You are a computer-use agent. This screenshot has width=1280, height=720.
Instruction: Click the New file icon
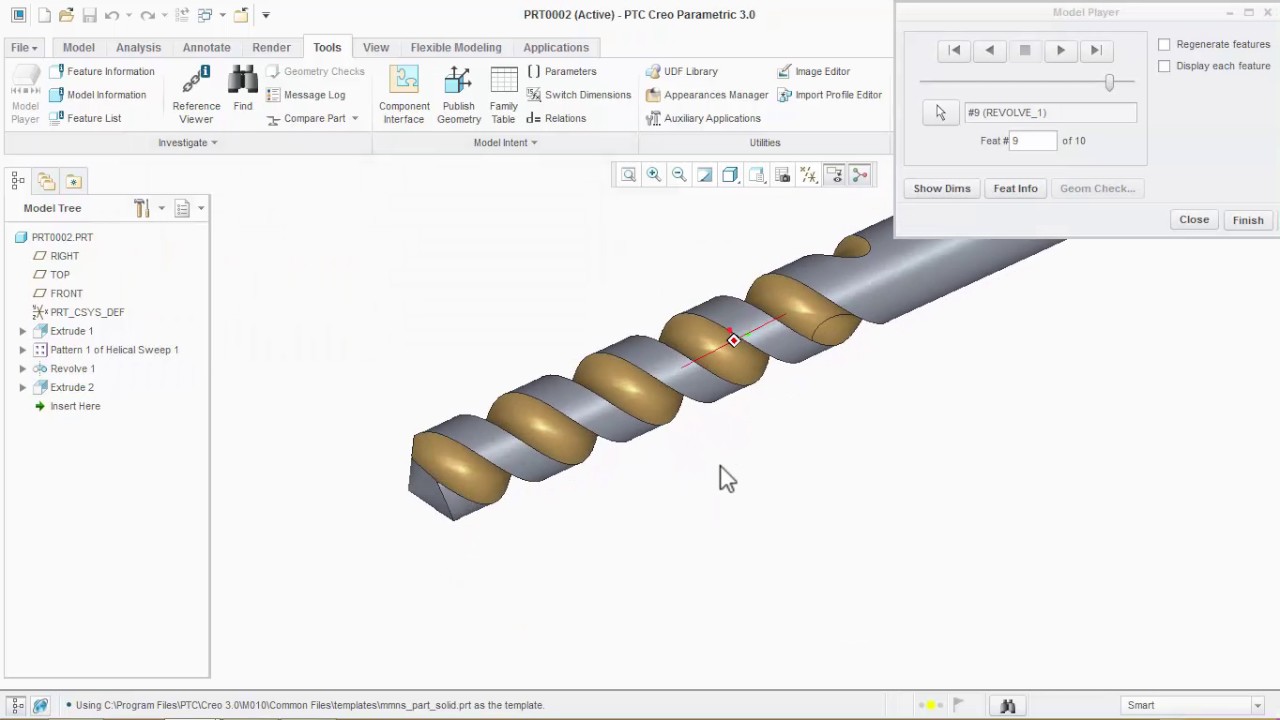44,15
